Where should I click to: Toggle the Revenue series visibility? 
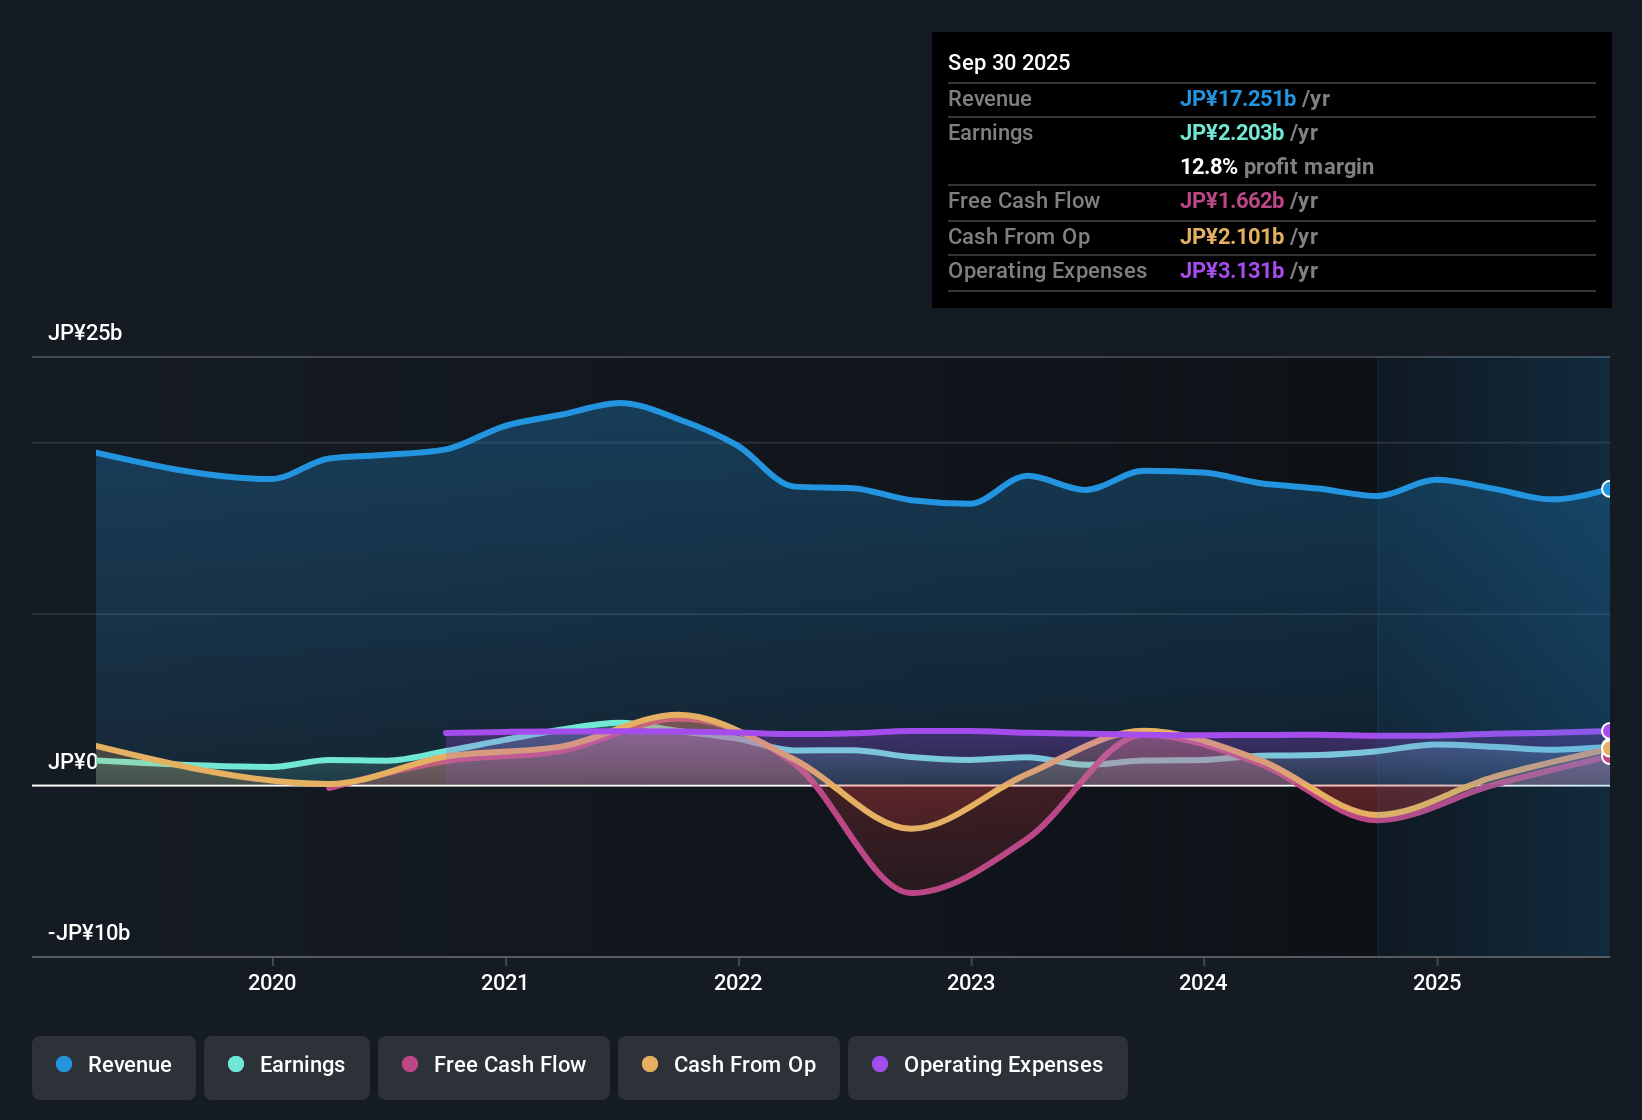pyautogui.click(x=113, y=1065)
